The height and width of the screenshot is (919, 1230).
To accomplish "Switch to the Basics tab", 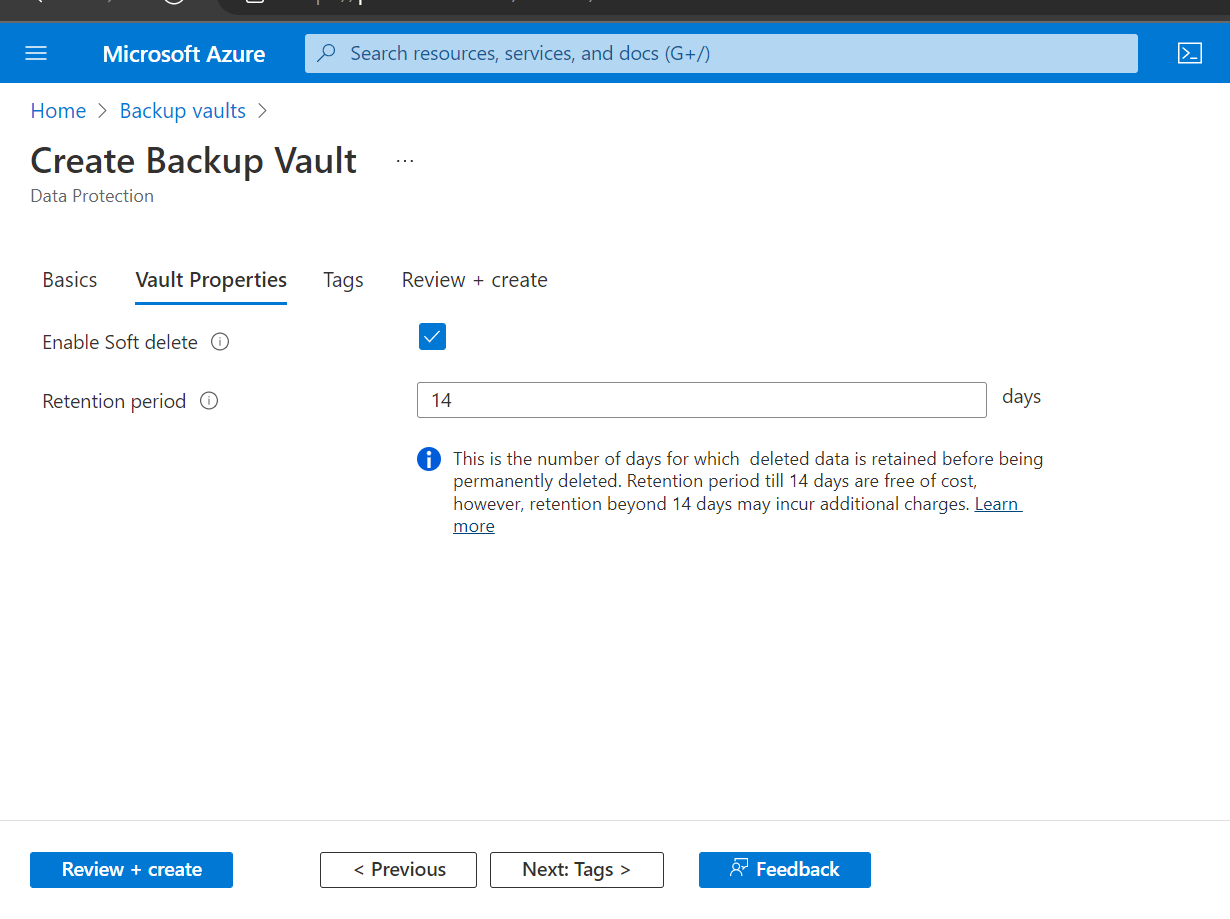I will (x=69, y=280).
